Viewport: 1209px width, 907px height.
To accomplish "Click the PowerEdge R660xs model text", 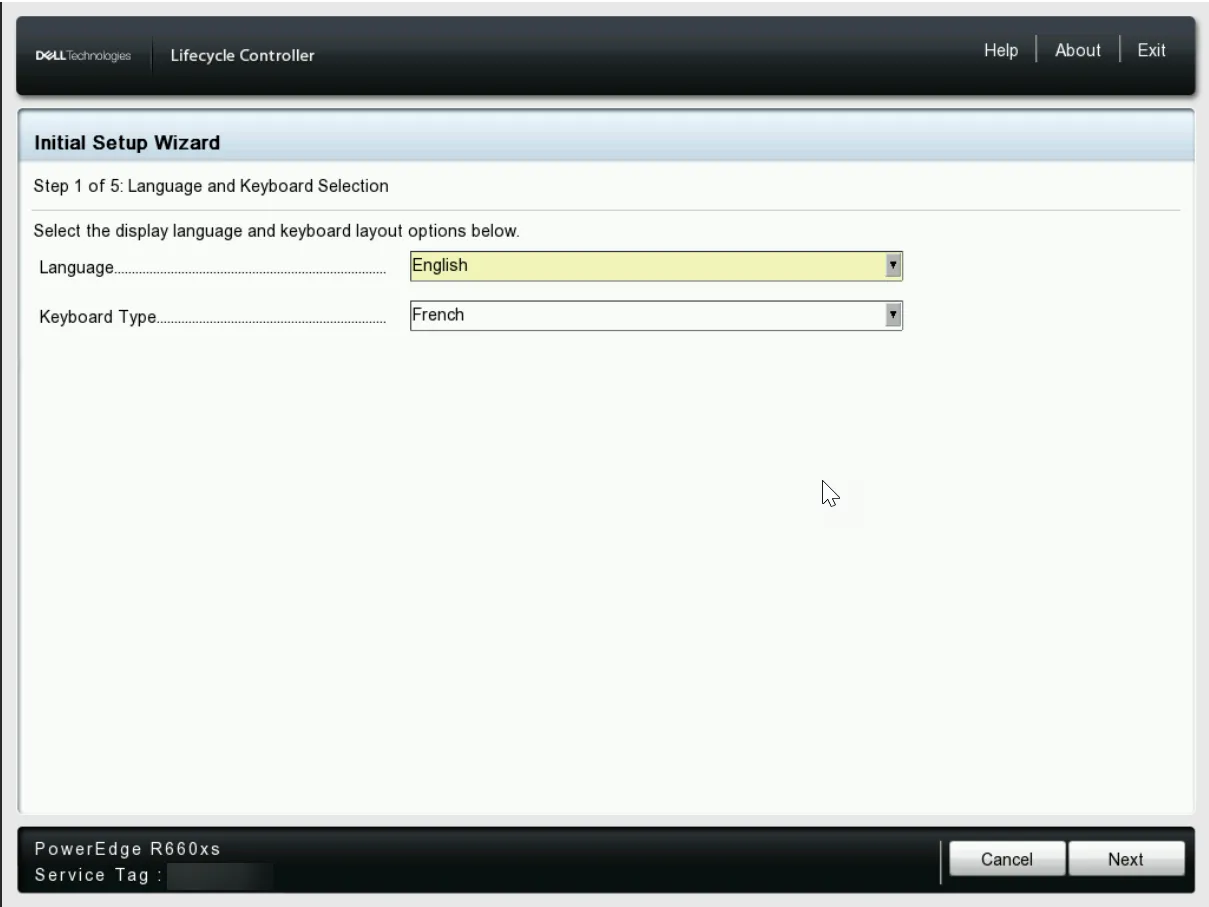I will coord(128,849).
